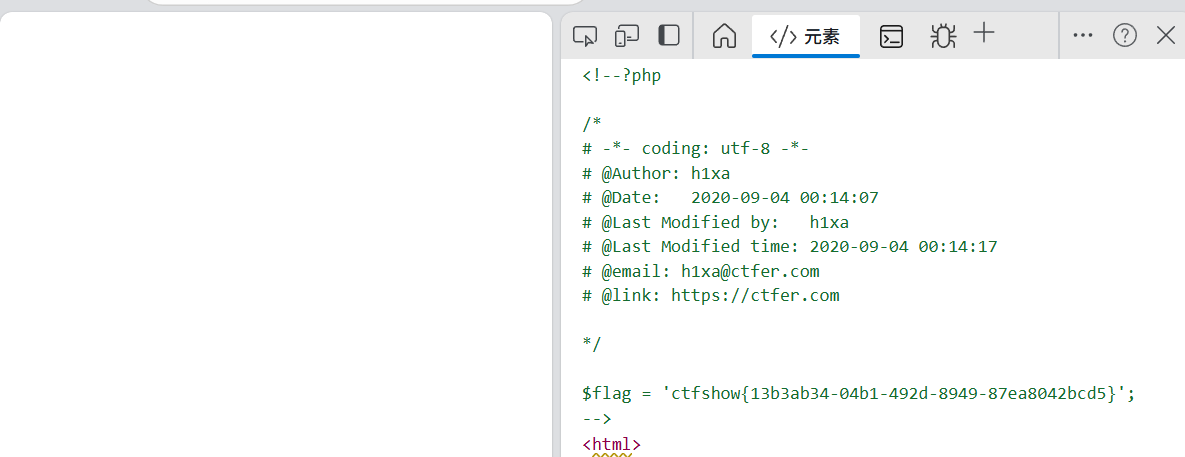Toggle the DevTools sidebar panel icon
Viewport: 1185px width, 457px height.
669,36
